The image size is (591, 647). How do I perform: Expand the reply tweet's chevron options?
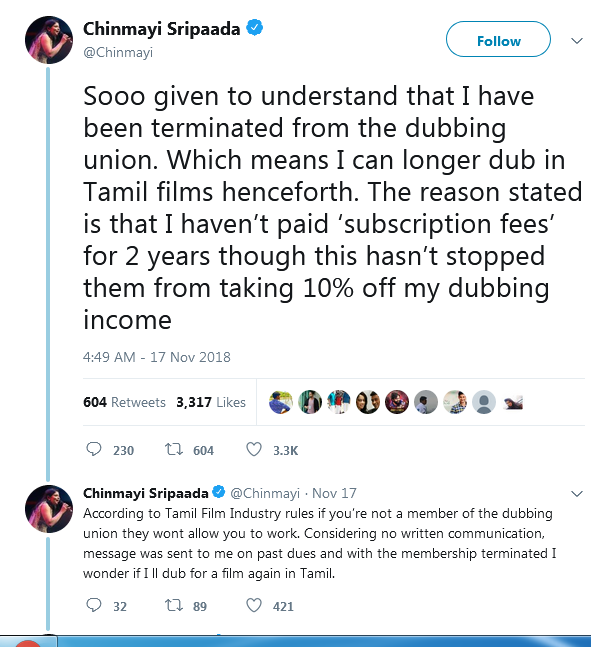point(577,494)
